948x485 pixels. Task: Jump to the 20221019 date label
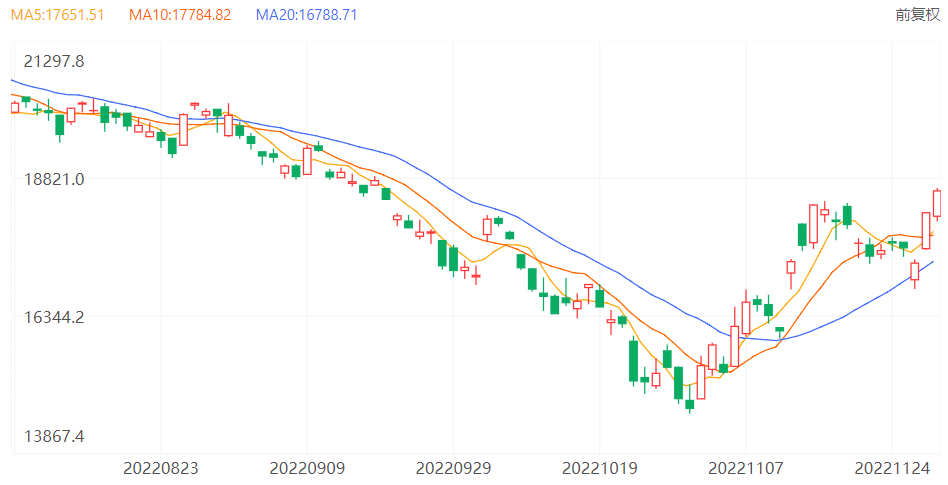click(x=599, y=467)
